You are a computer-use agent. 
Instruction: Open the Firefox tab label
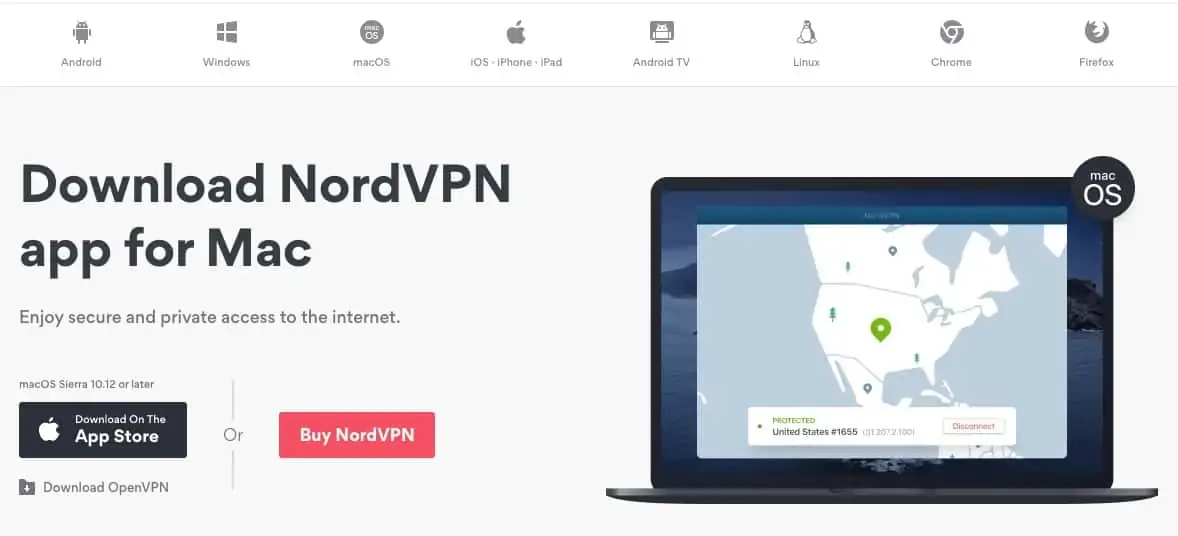(x=1096, y=62)
